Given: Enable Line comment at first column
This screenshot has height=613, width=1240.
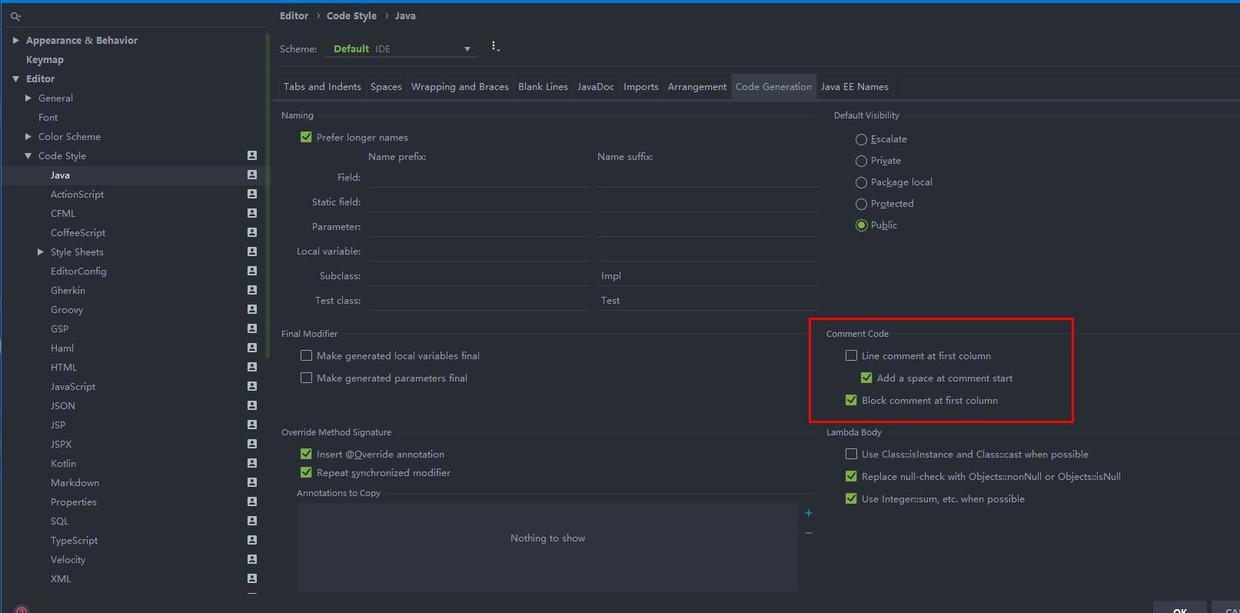Looking at the screenshot, I should [852, 356].
